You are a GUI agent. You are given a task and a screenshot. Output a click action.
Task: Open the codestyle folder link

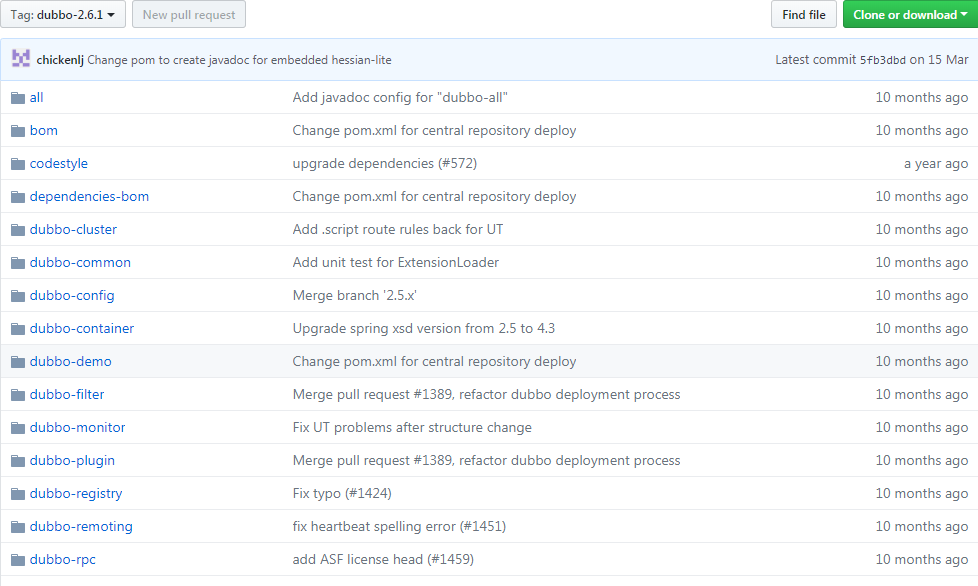(x=59, y=163)
